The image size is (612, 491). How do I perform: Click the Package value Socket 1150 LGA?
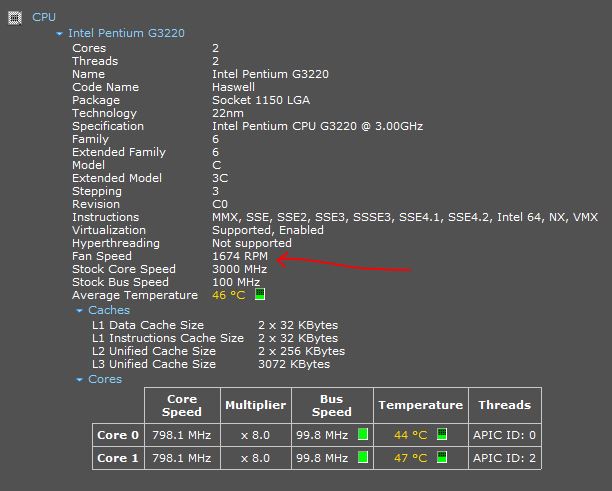coord(261,100)
